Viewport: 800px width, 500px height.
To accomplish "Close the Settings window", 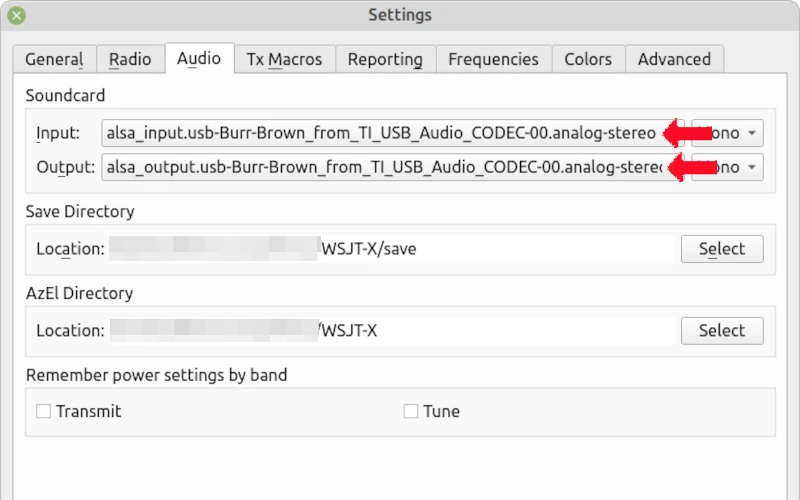I will point(17,15).
